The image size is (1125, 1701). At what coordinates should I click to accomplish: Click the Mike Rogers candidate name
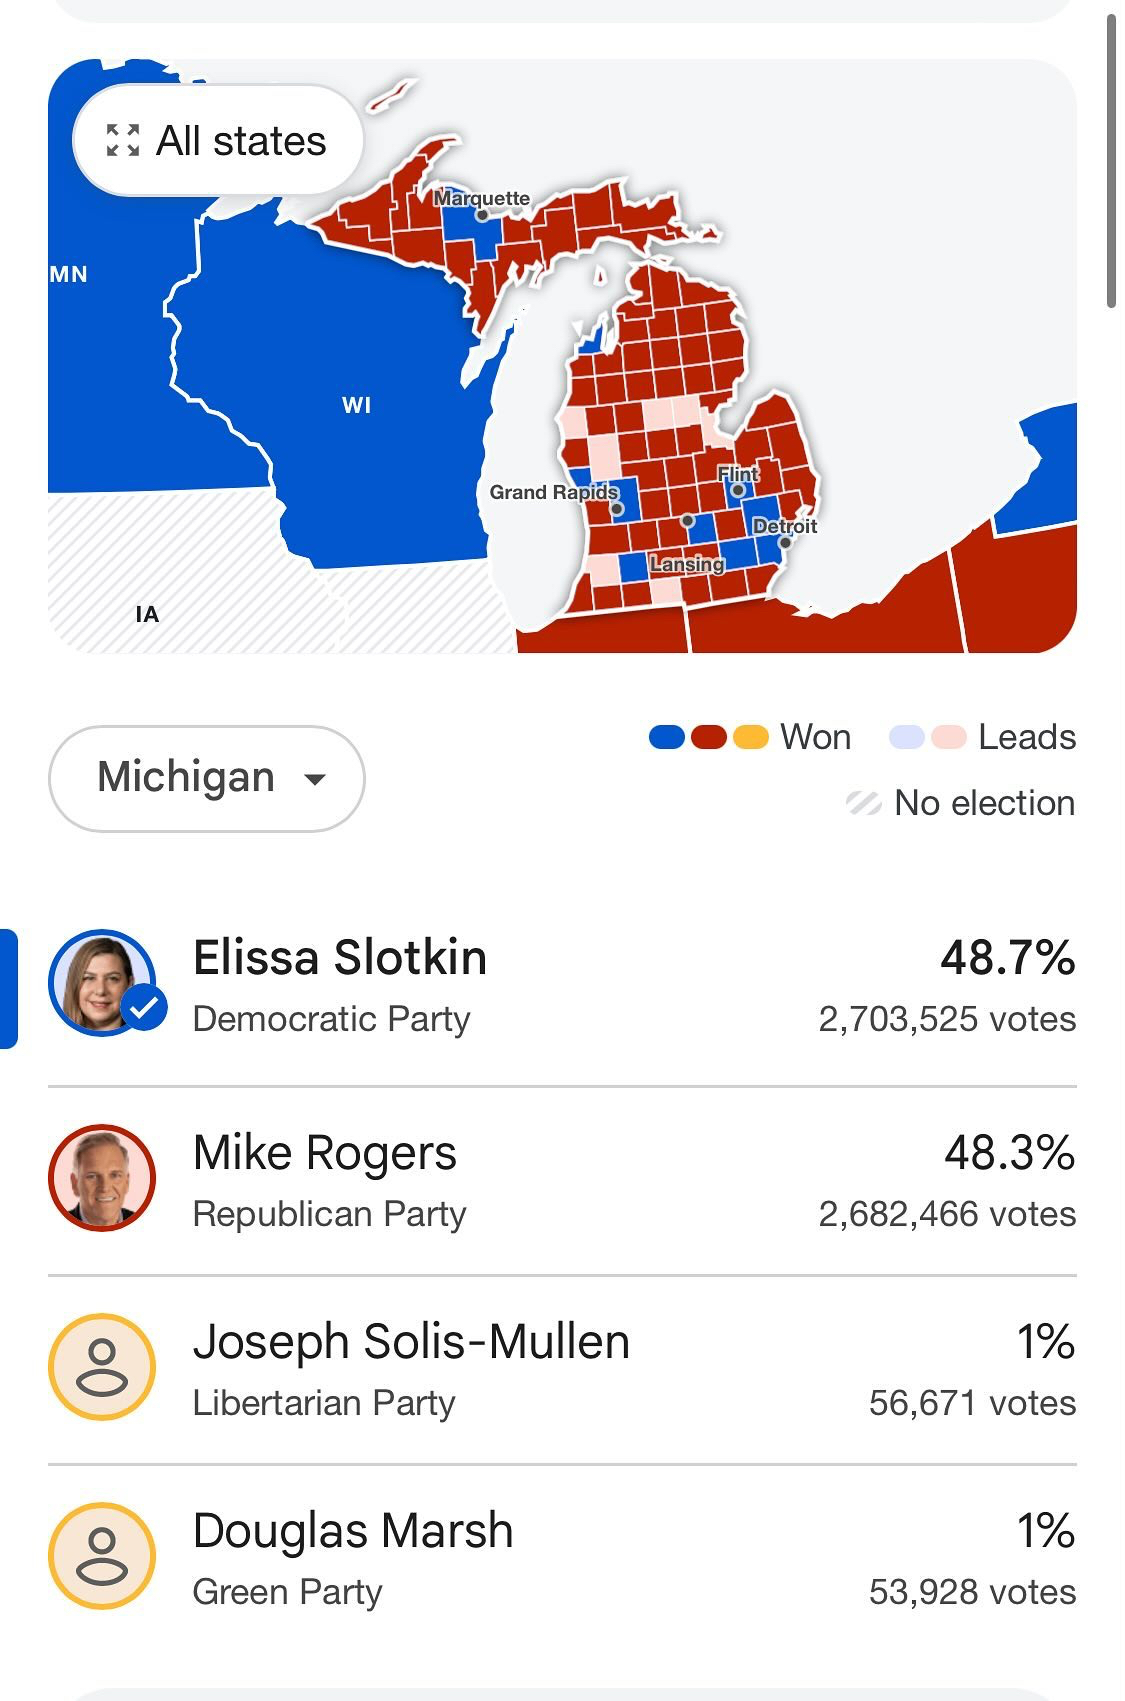325,1153
